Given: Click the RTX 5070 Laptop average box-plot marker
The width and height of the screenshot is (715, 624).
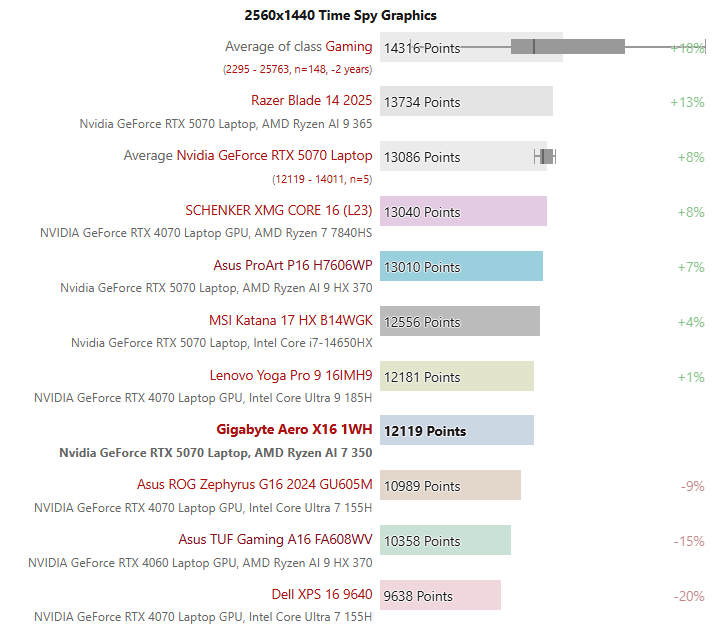Looking at the screenshot, I should click(545, 156).
